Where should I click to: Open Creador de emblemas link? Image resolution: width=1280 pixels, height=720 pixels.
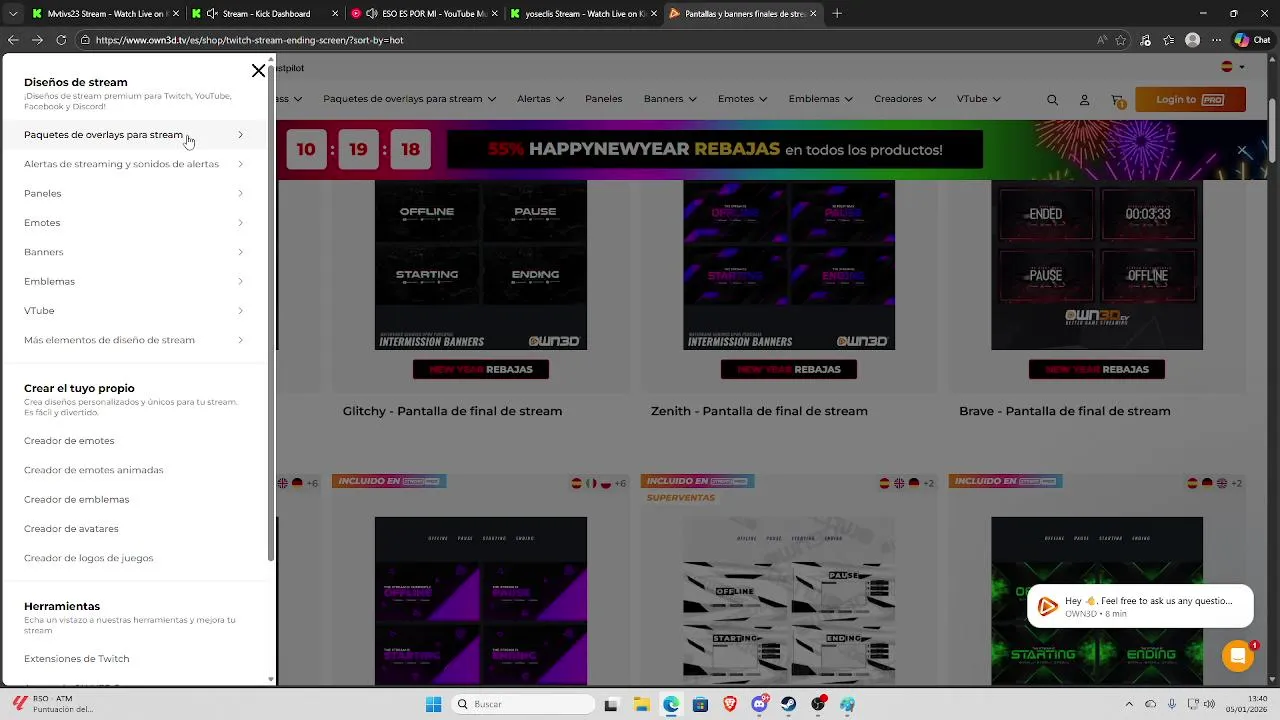tap(76, 499)
